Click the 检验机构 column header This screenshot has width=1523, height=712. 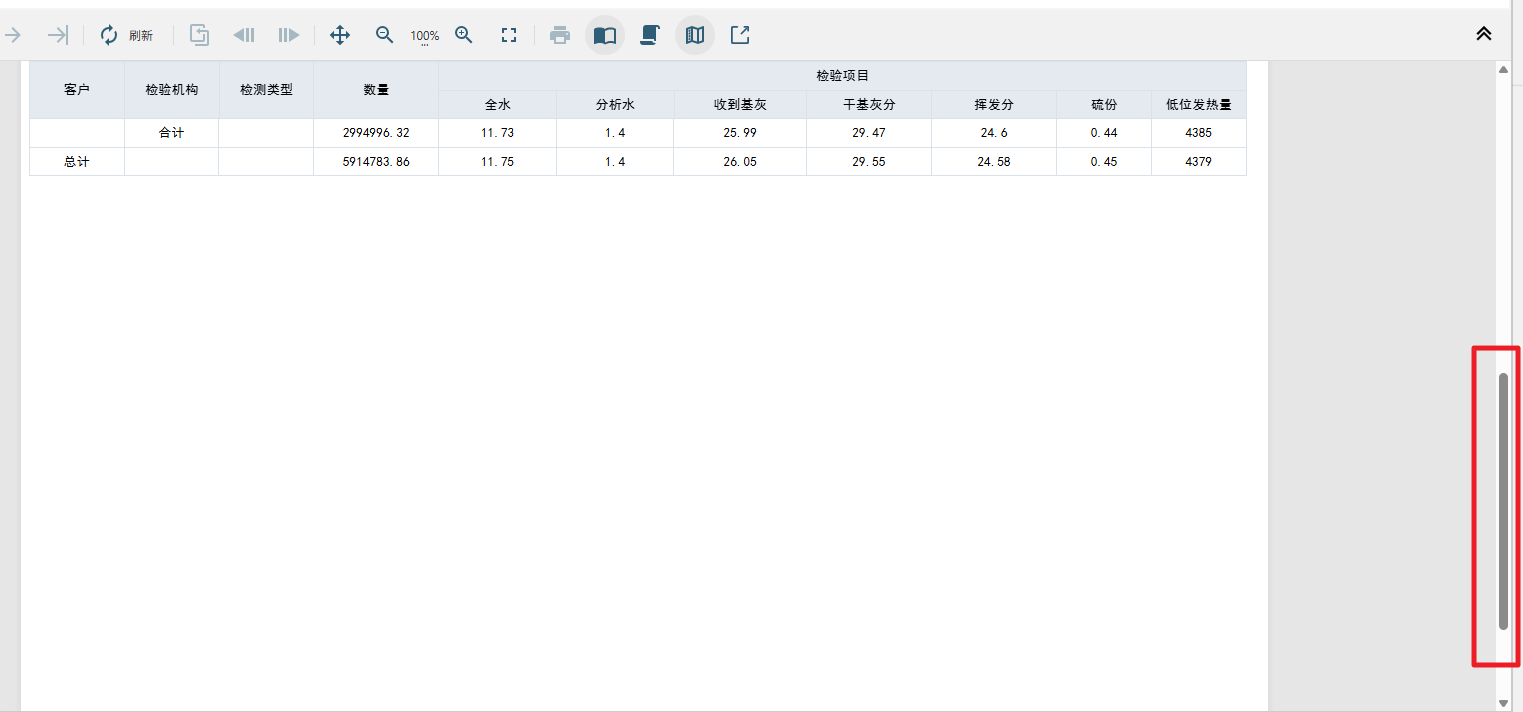[172, 90]
